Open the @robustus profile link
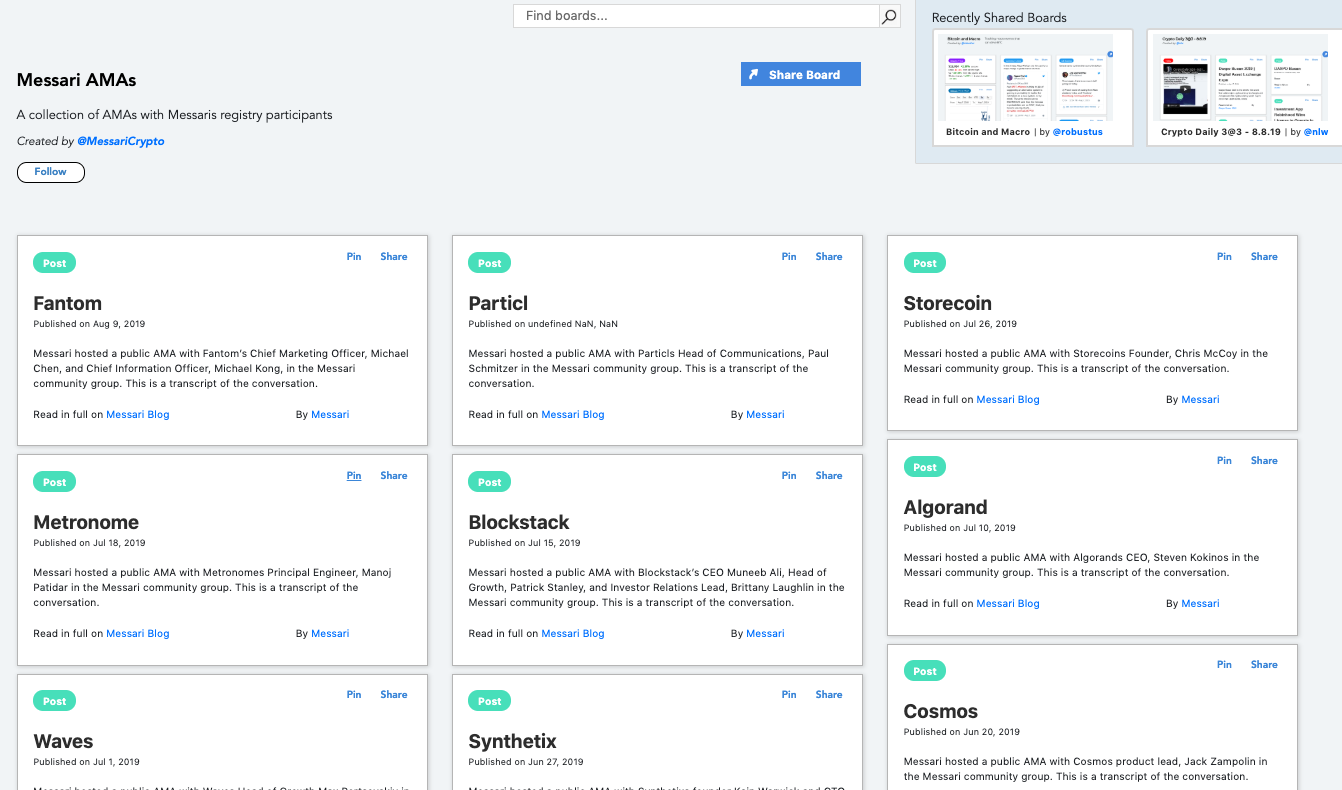The width and height of the screenshot is (1342, 790). pyautogui.click(x=1078, y=132)
